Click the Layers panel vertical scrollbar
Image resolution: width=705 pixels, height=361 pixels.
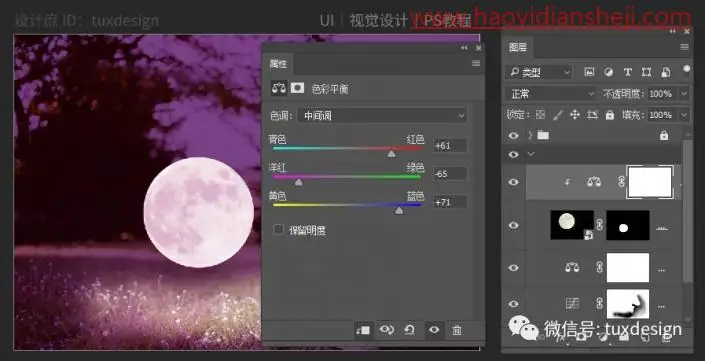coord(687,211)
